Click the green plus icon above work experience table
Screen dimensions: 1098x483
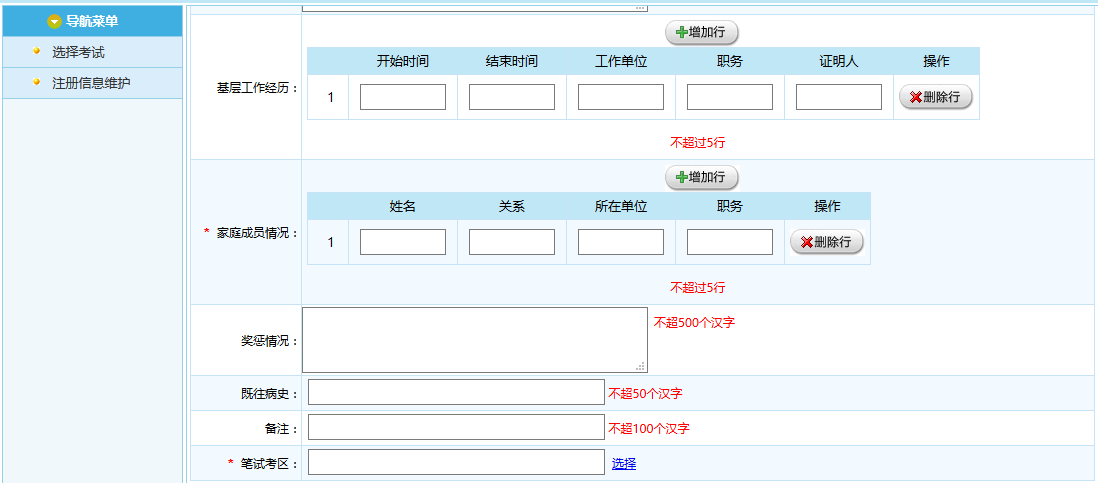(682, 33)
